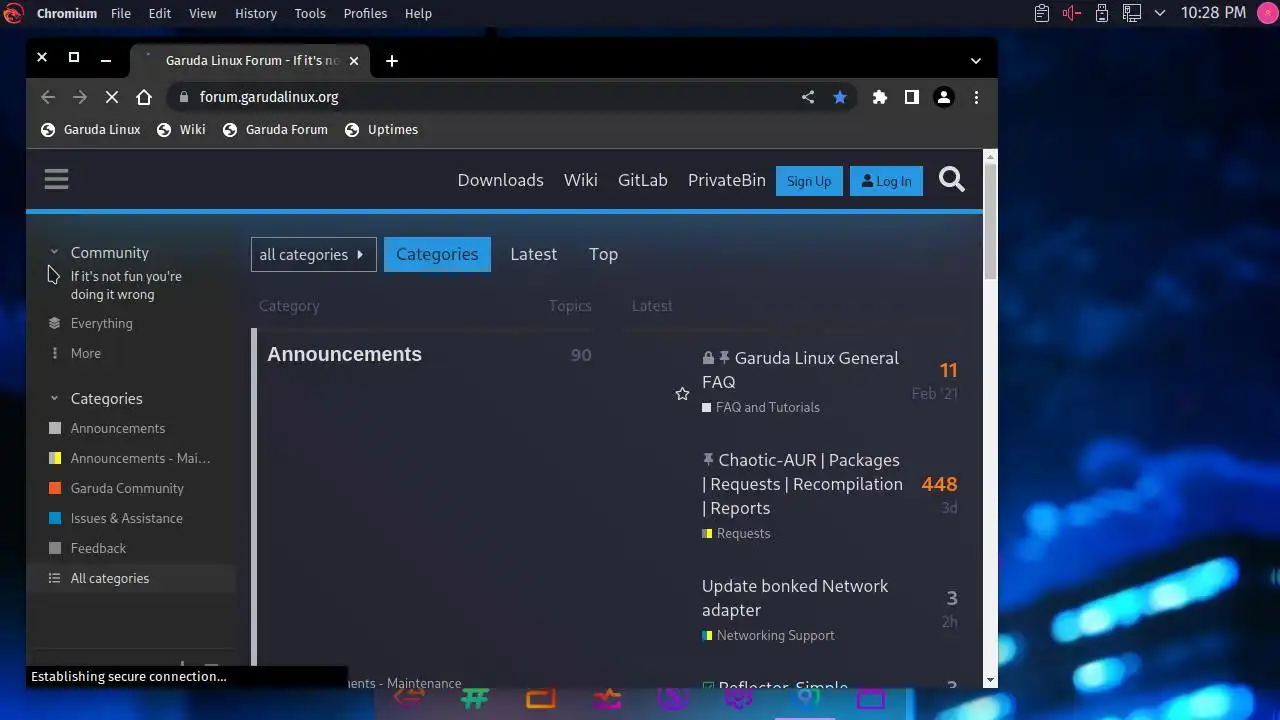Open Update bonked Network adapter topic

pyautogui.click(x=795, y=598)
